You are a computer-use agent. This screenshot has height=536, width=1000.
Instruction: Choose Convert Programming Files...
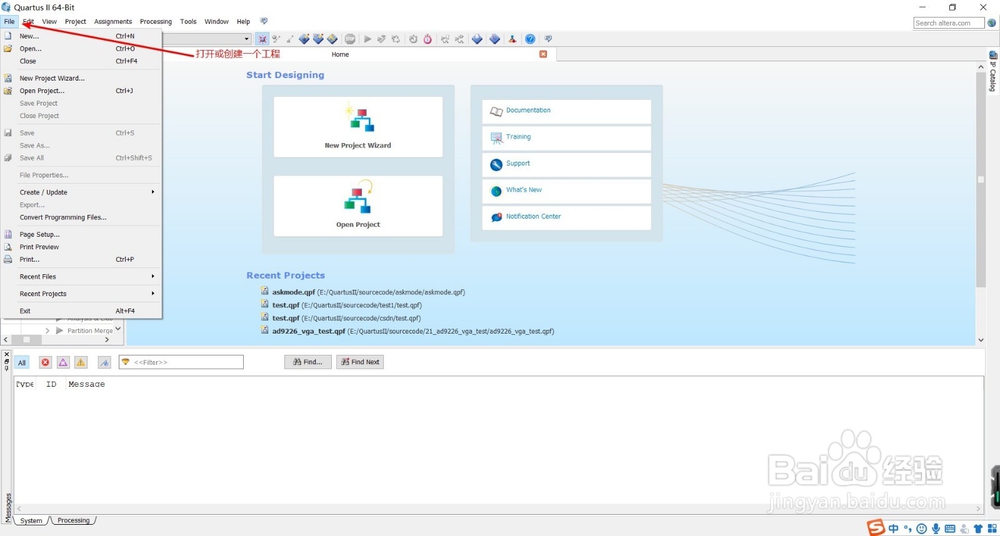(x=82, y=218)
